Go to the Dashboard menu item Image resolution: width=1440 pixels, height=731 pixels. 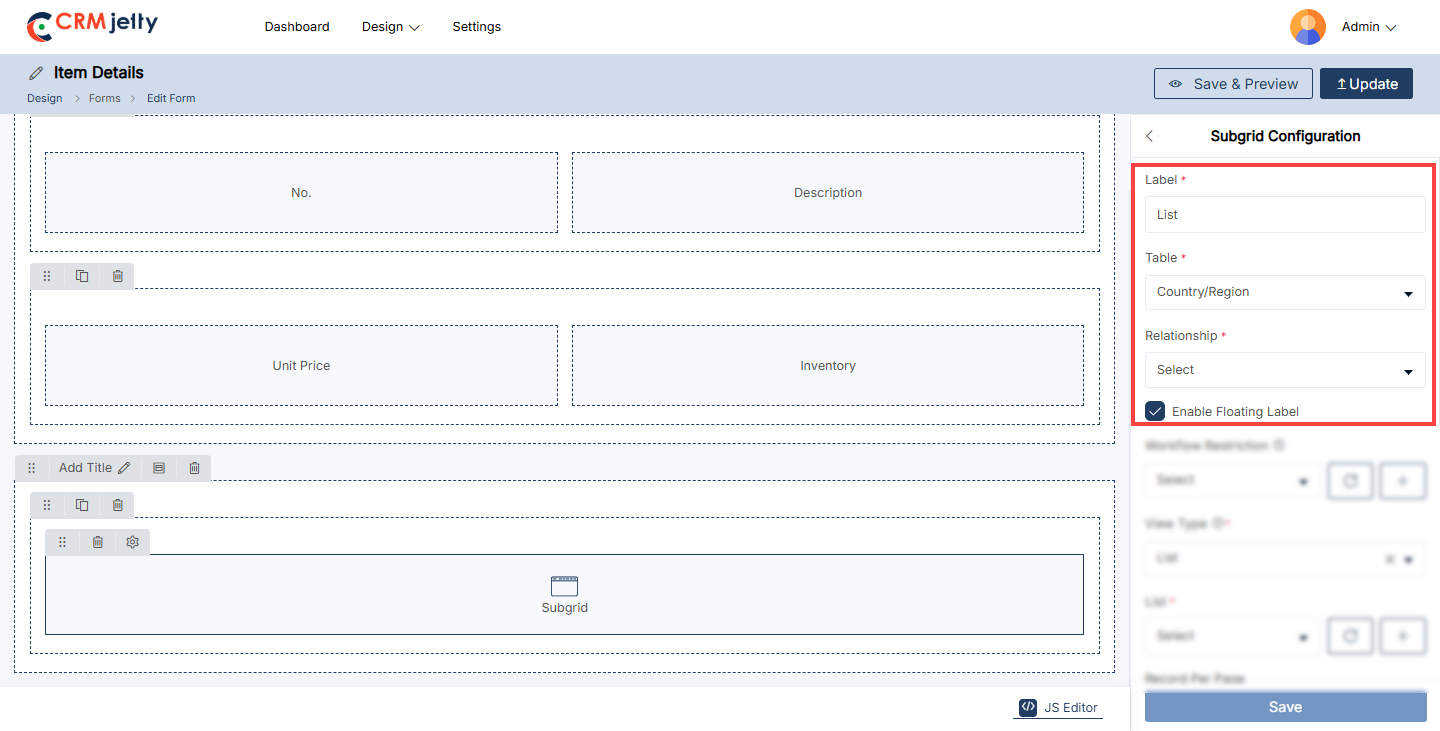297,27
